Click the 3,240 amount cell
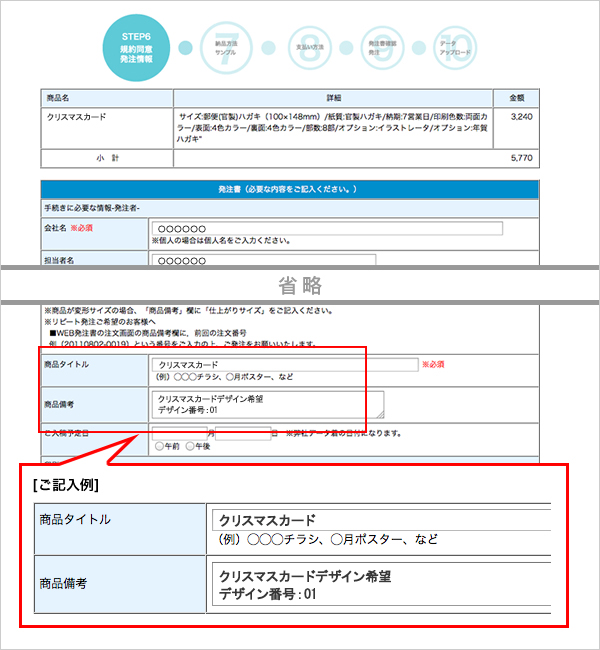The image size is (600, 650). [x=517, y=128]
